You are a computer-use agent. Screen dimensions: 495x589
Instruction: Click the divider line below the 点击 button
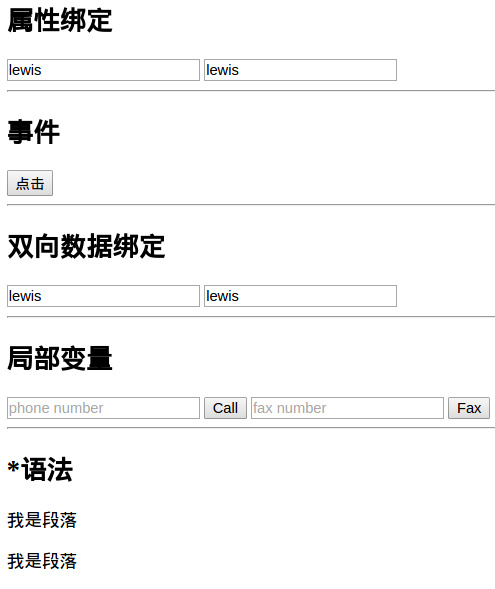[x=251, y=205]
